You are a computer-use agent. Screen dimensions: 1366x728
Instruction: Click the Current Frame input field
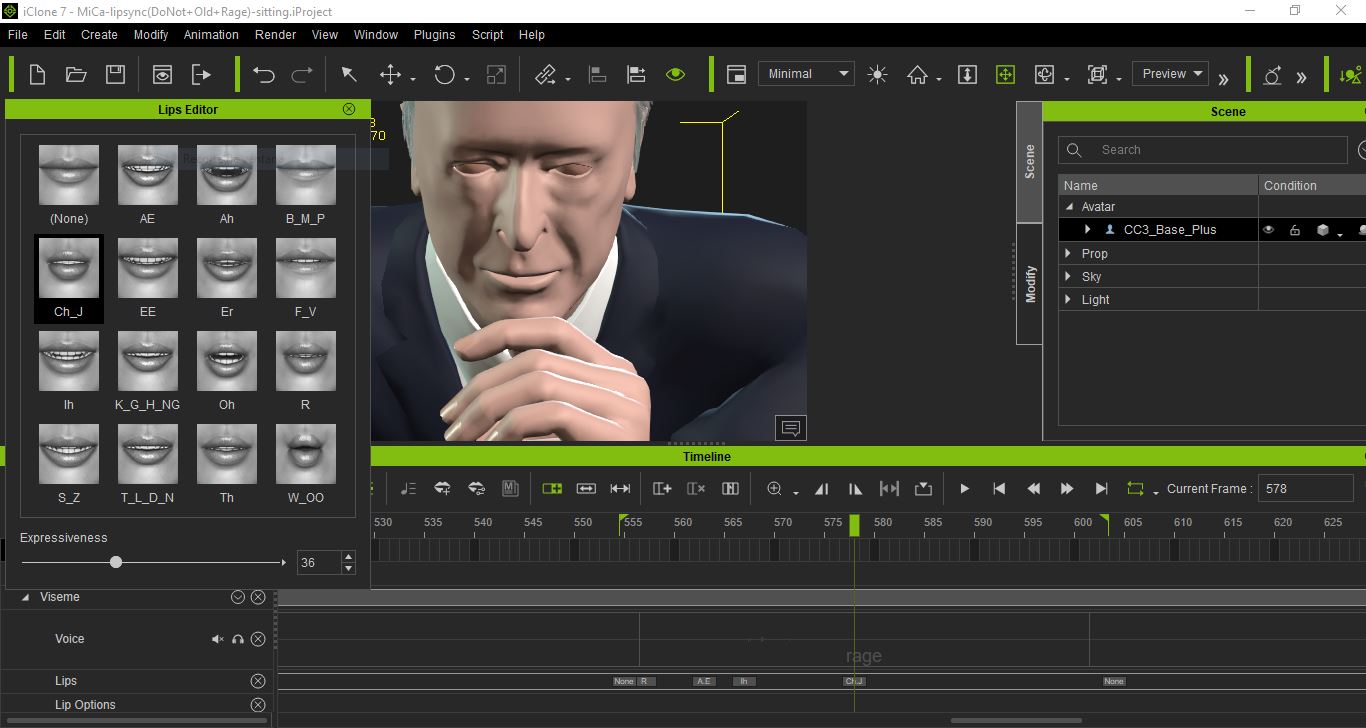tap(1305, 489)
